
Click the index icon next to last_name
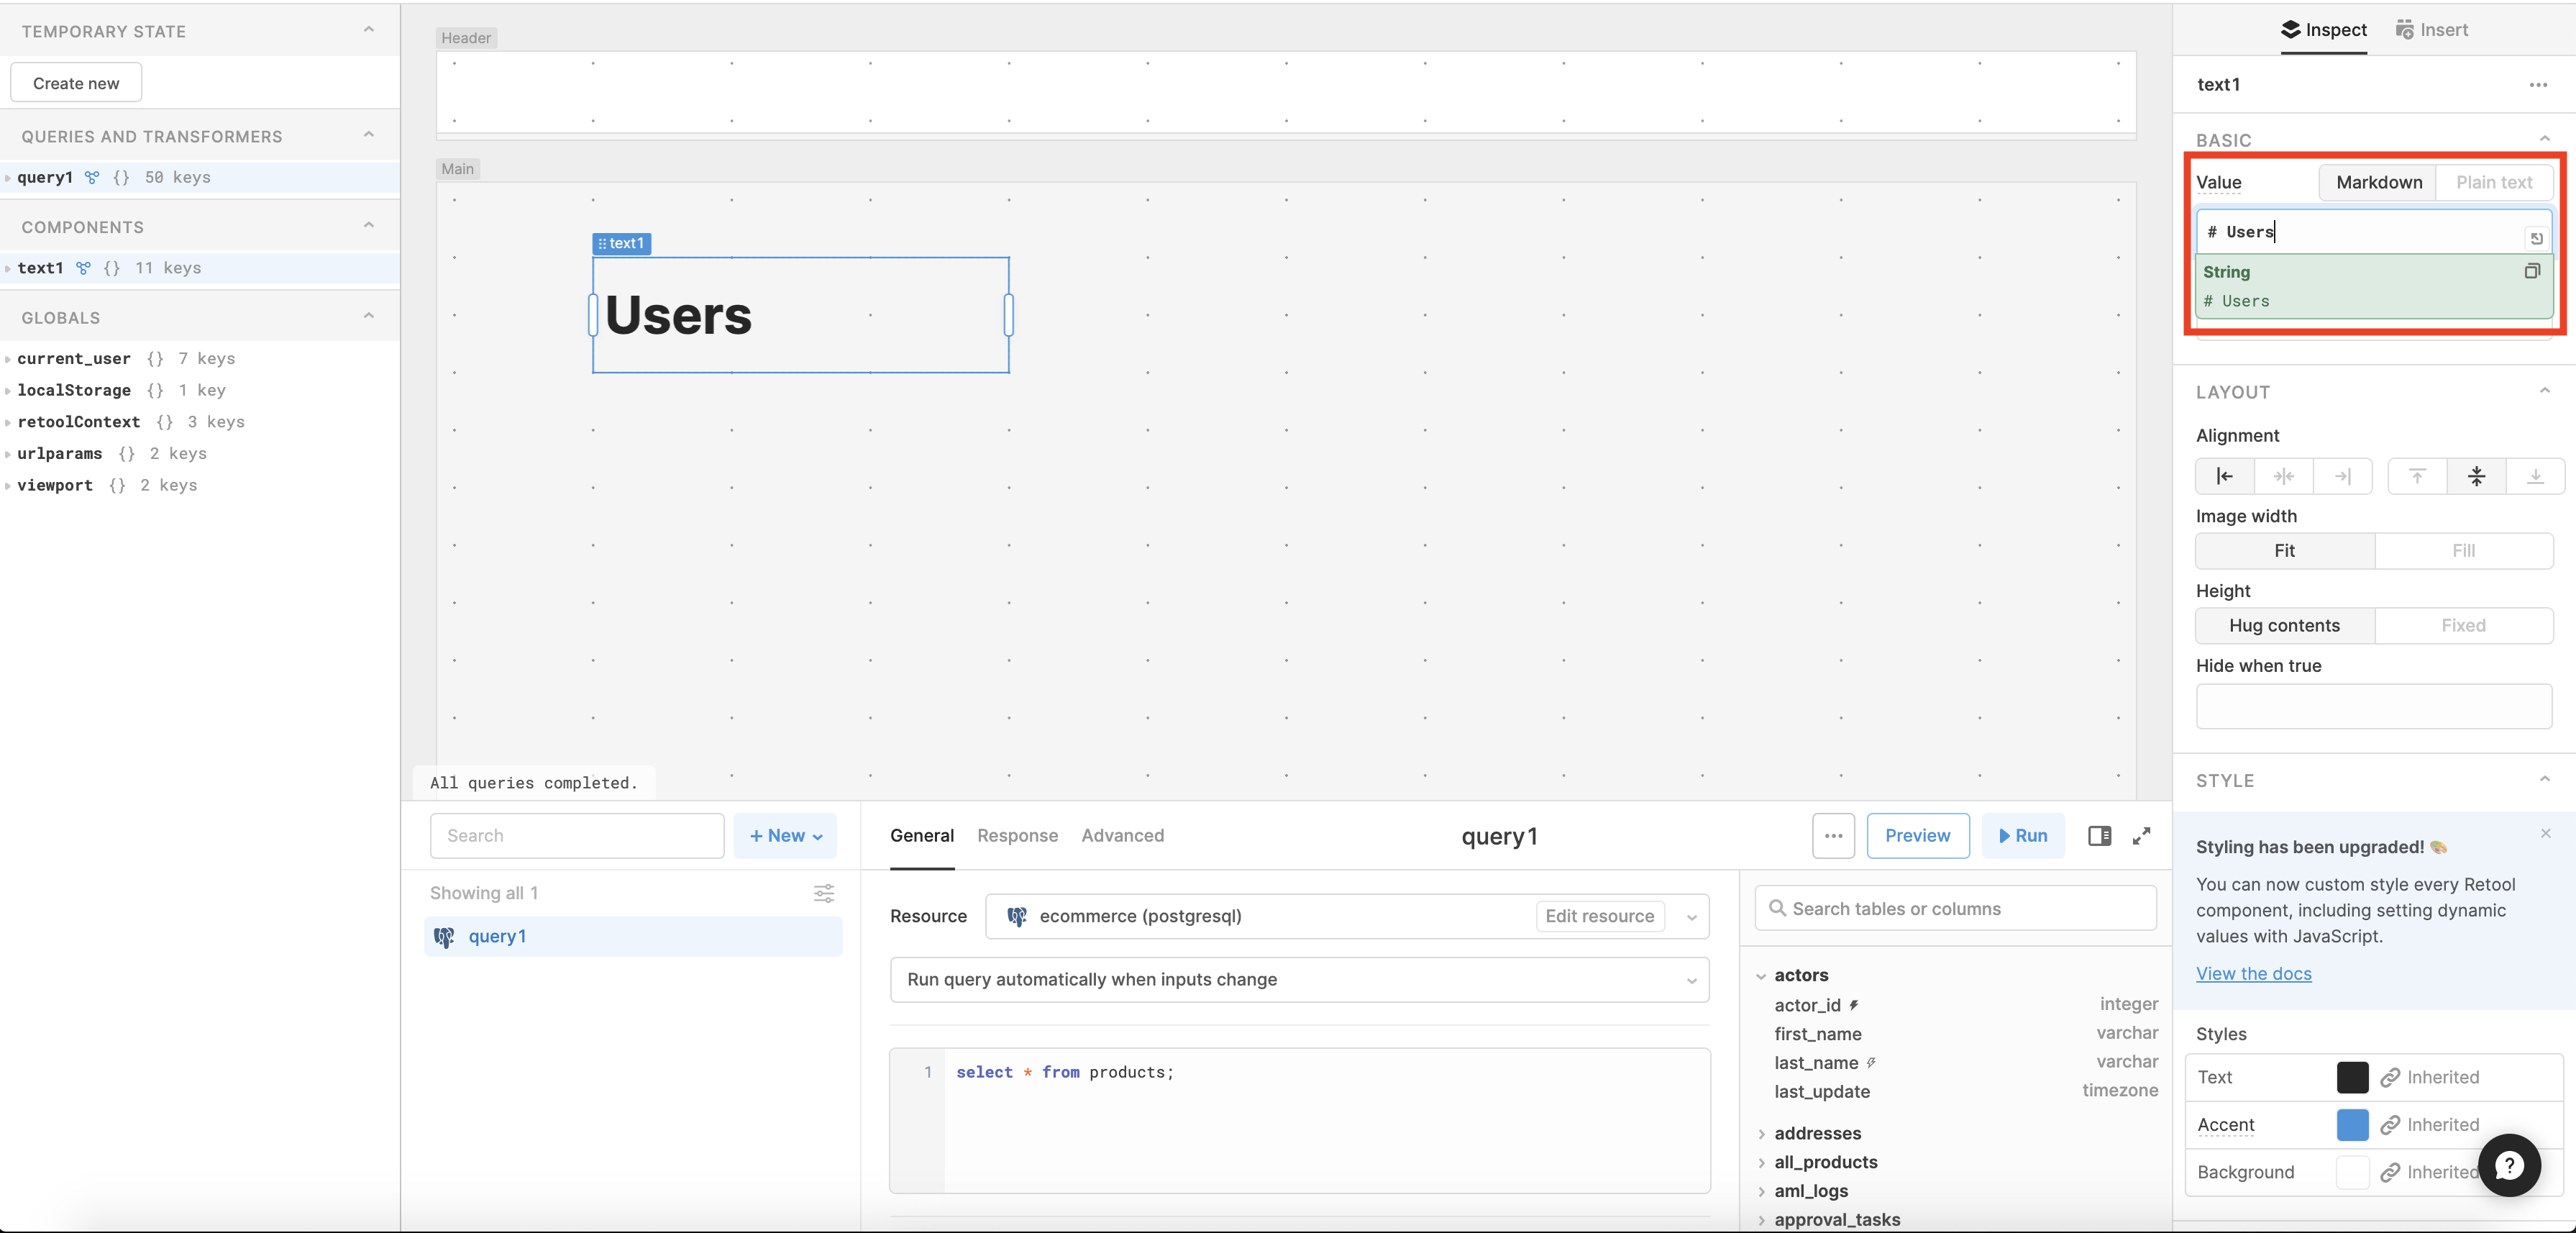pos(1870,1062)
